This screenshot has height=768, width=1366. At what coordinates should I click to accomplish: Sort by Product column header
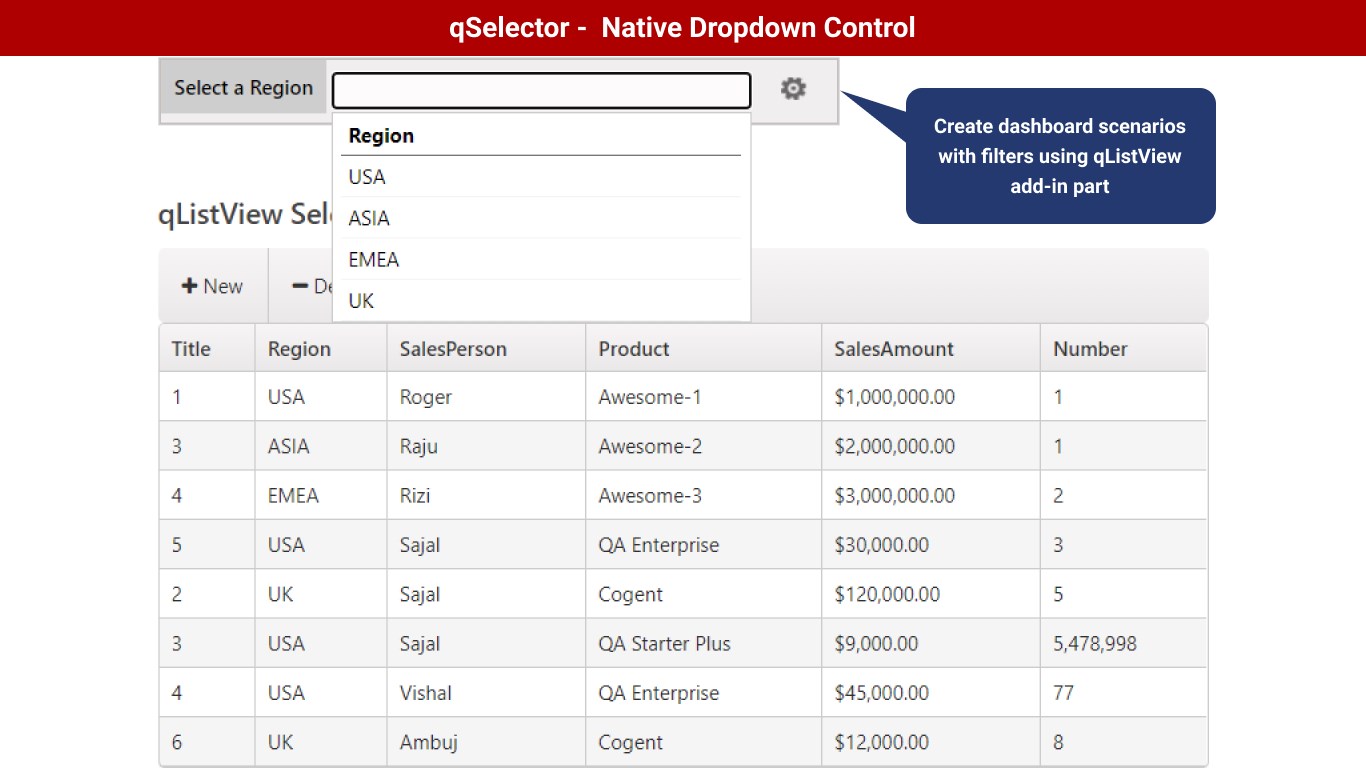(634, 349)
